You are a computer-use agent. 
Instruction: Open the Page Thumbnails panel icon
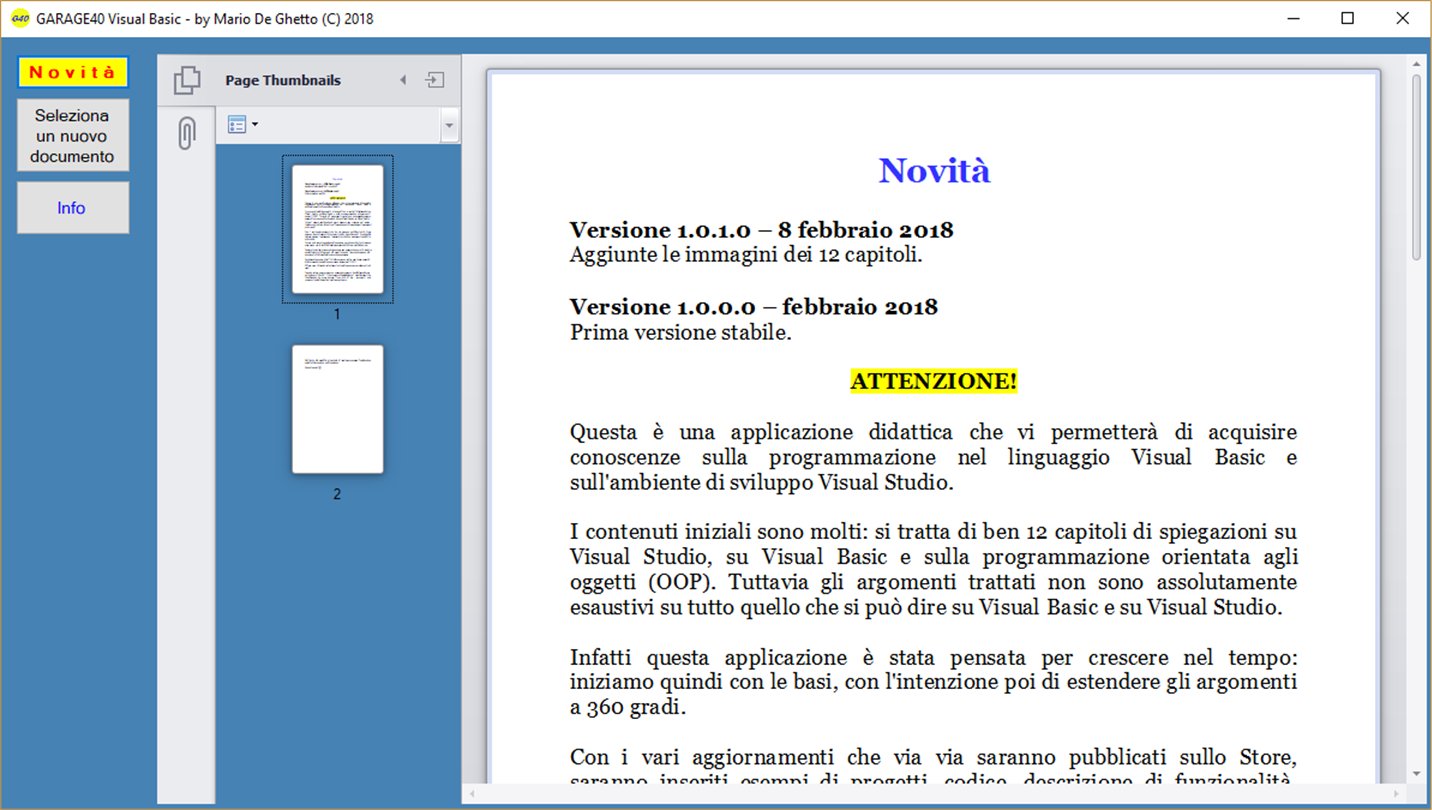pos(187,80)
